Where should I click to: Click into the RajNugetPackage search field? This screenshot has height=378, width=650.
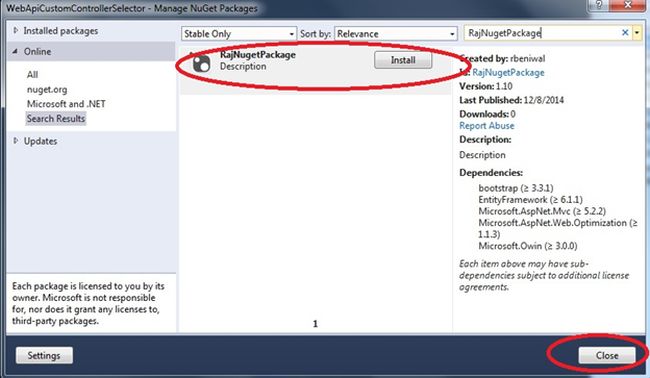coord(542,33)
